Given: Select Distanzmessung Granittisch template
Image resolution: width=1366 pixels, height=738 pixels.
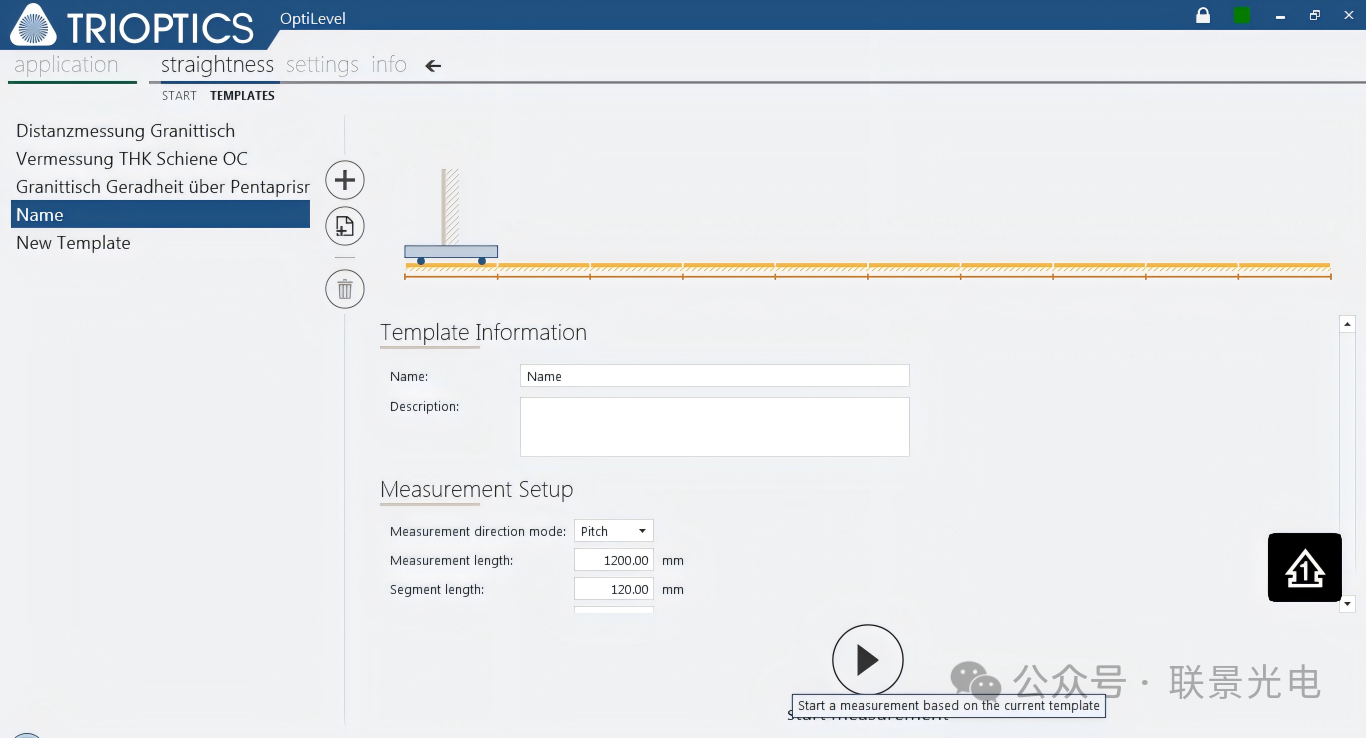Looking at the screenshot, I should coord(126,131).
